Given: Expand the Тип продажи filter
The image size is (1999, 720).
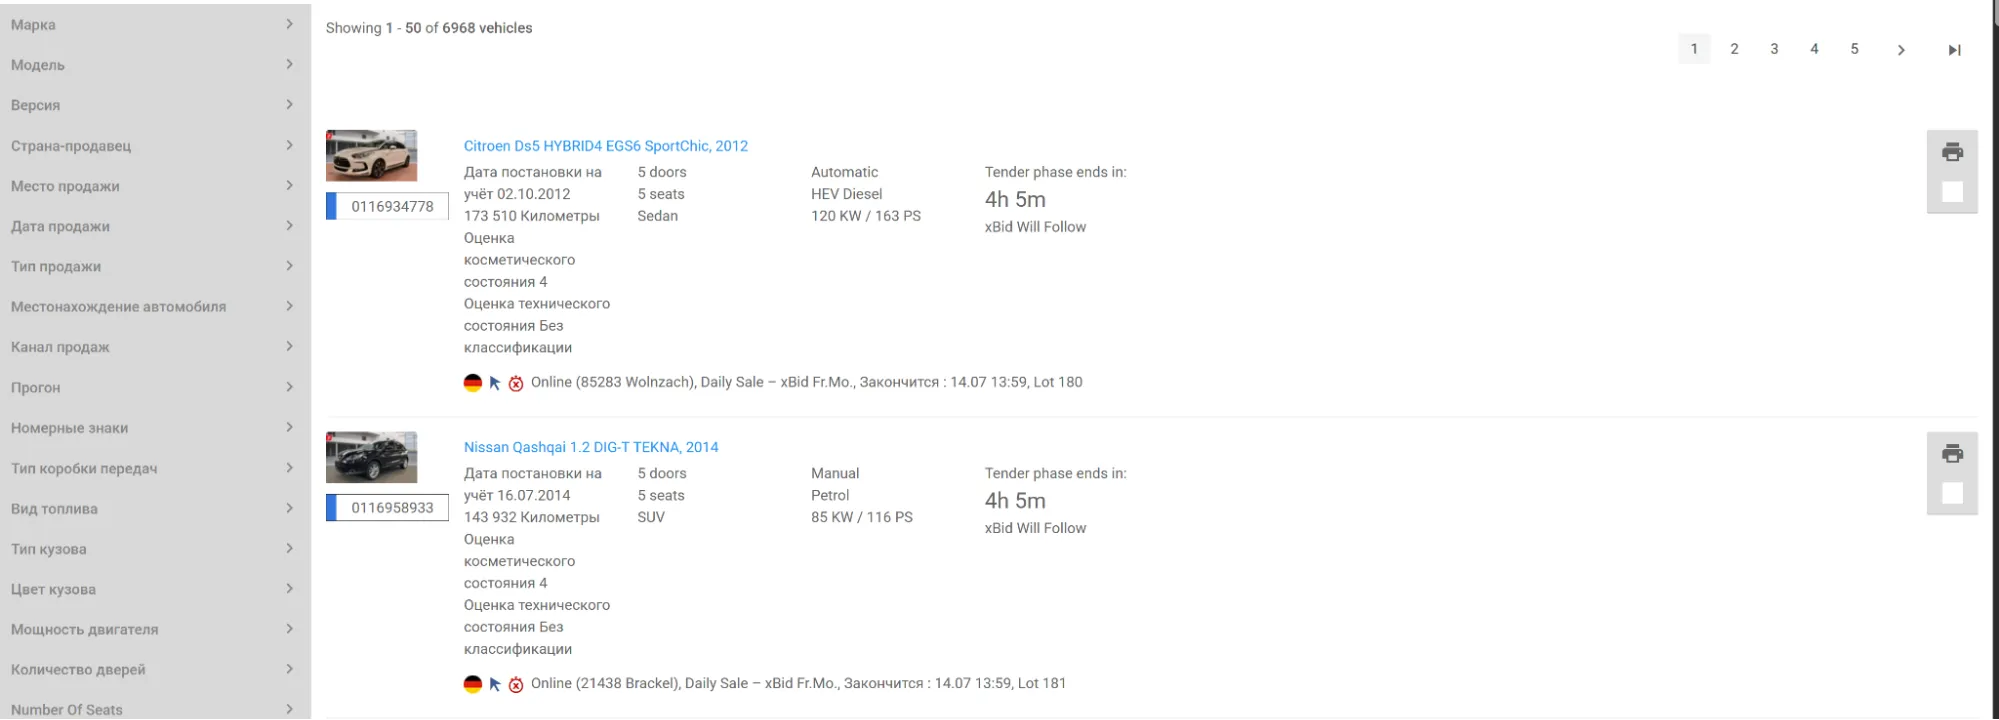Looking at the screenshot, I should (154, 266).
